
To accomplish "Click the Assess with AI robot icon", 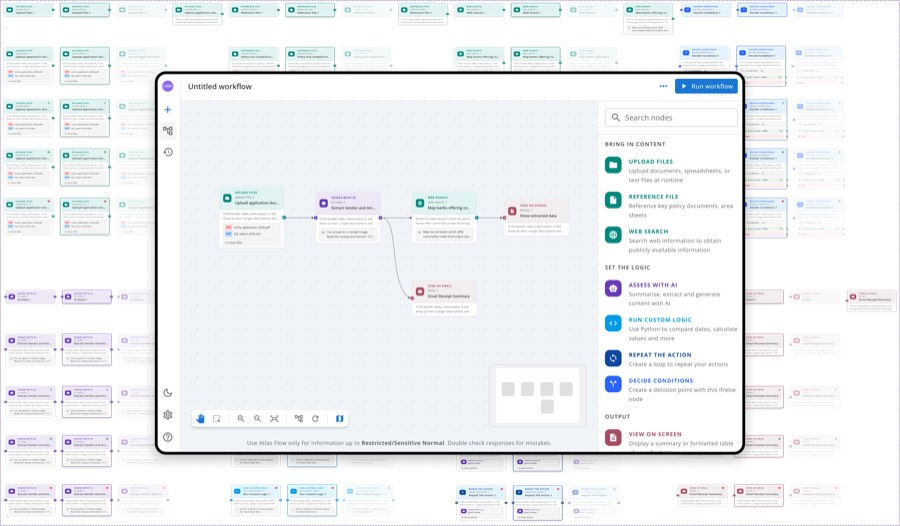I will [x=613, y=288].
